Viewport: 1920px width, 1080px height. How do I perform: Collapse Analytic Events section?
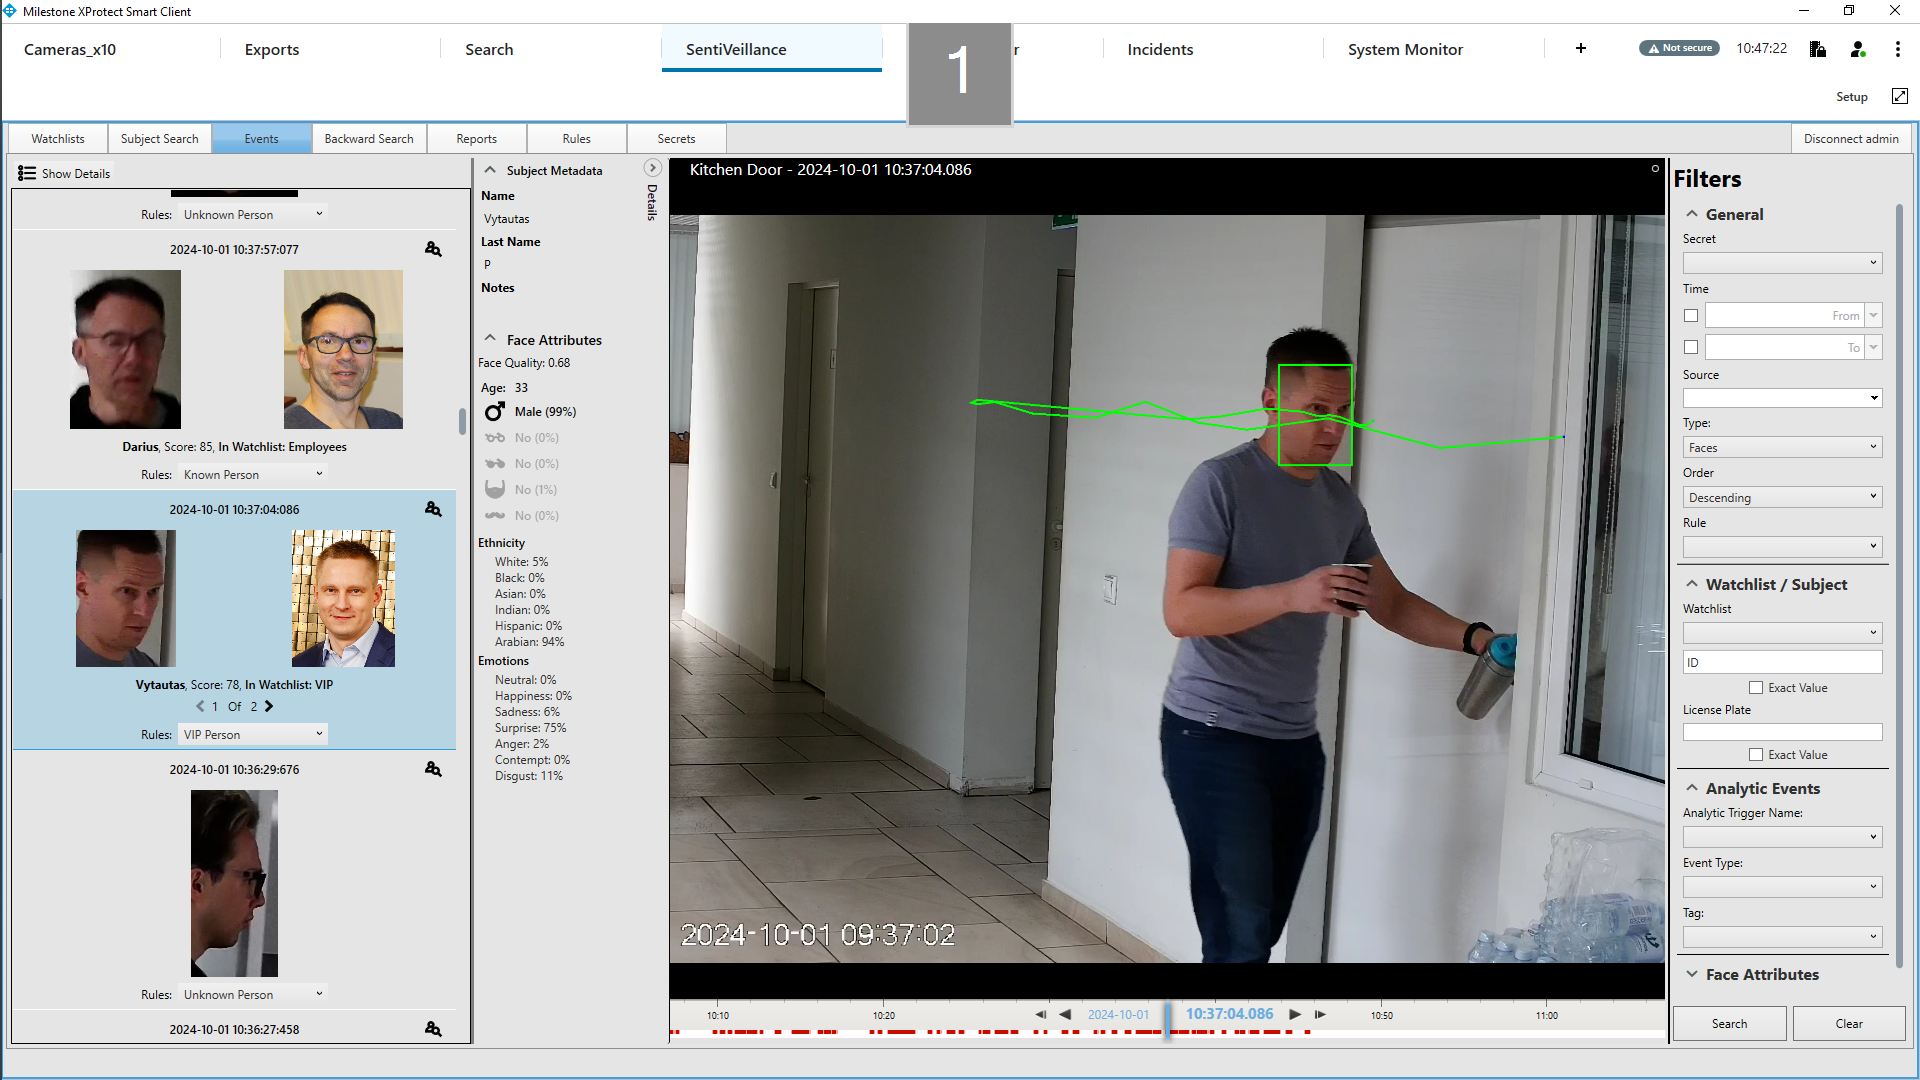click(1692, 788)
